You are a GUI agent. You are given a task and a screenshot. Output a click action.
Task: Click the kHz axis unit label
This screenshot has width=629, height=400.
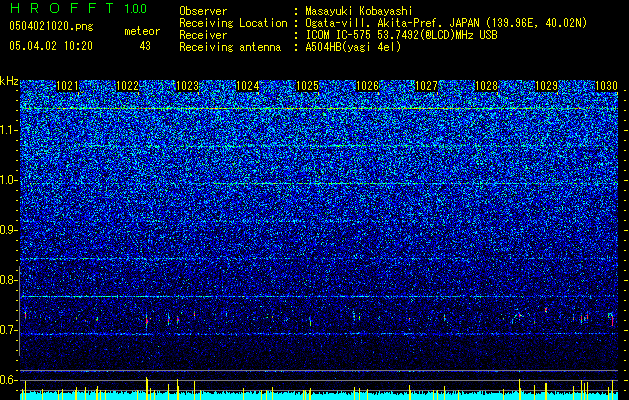pyautogui.click(x=9, y=81)
